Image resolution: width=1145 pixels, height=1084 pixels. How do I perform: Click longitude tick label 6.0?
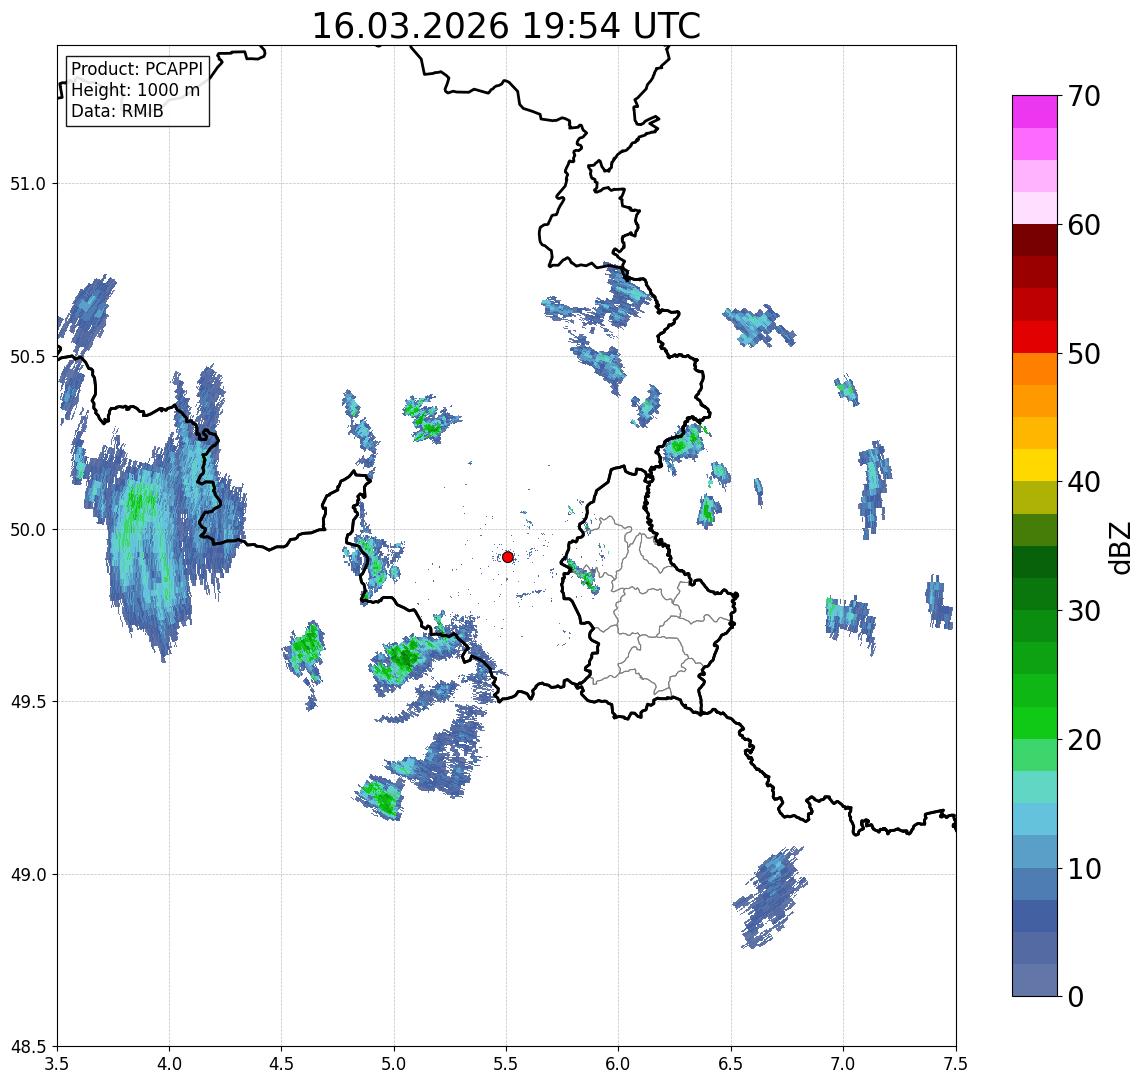619,1064
